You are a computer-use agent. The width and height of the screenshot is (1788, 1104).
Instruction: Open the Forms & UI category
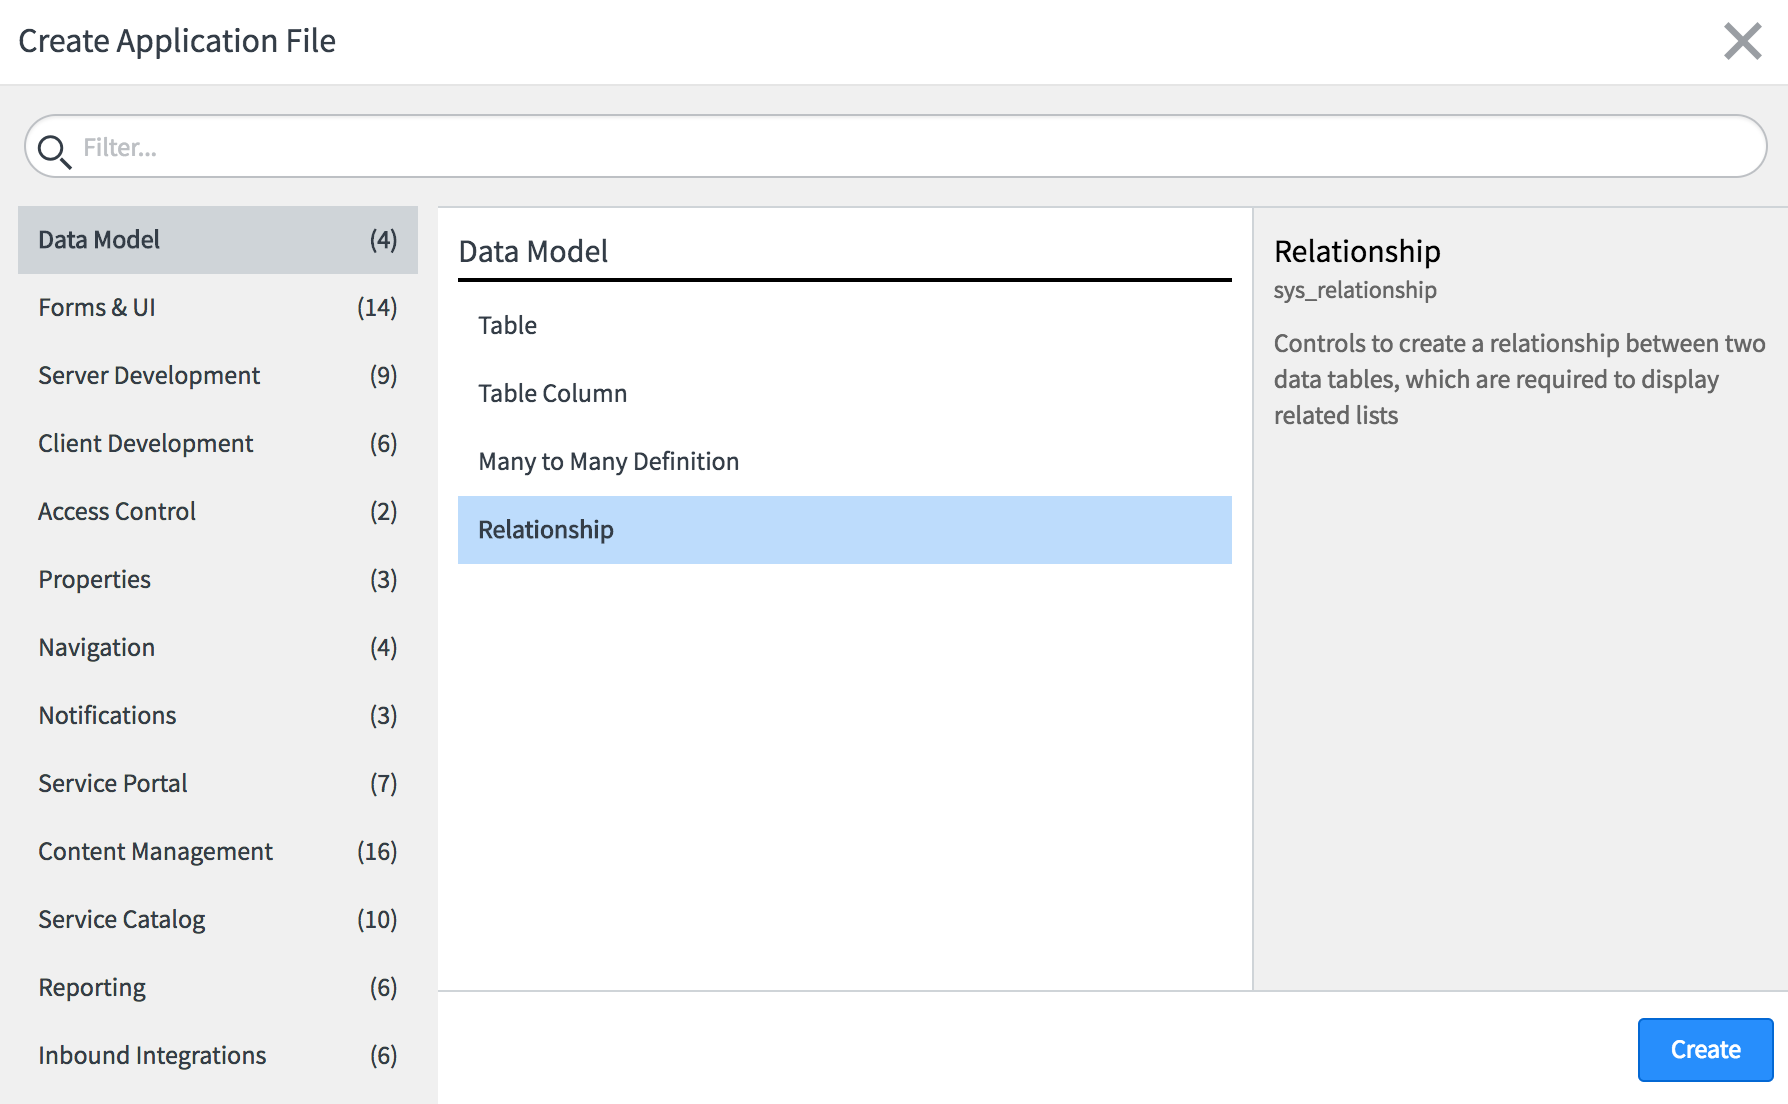tap(218, 308)
